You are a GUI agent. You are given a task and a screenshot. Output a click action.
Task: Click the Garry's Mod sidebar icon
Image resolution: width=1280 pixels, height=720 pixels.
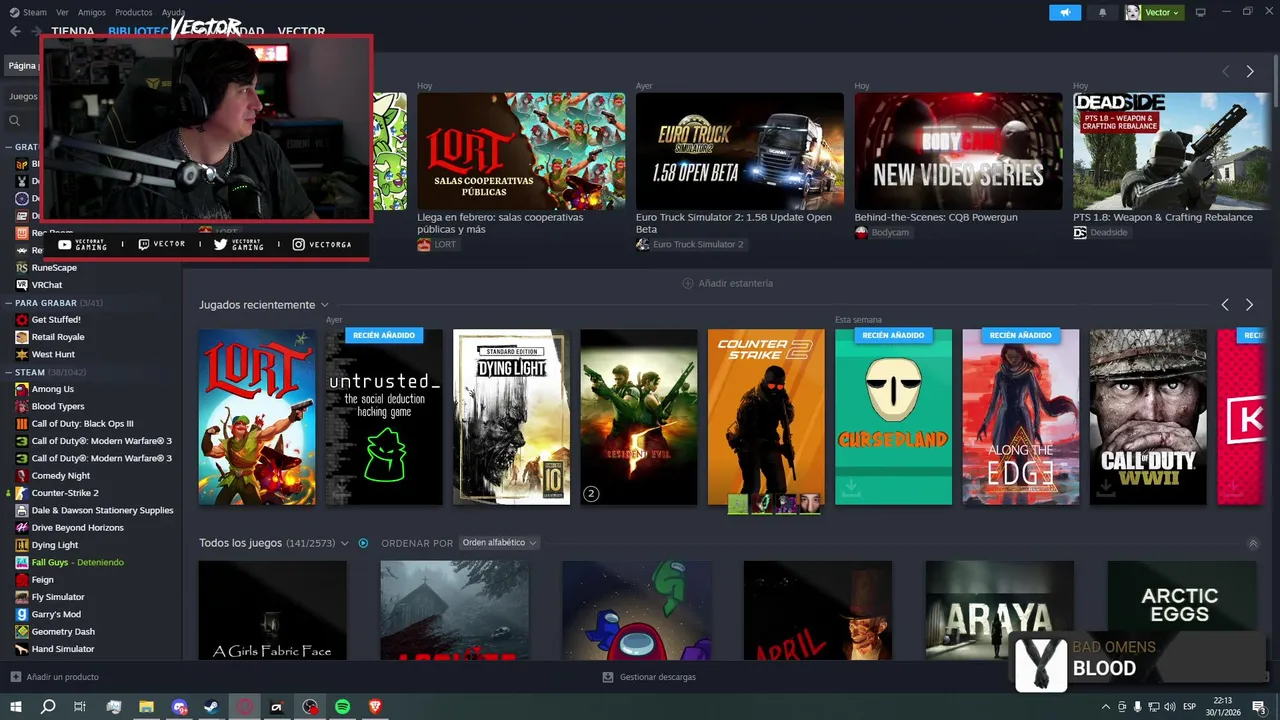click(x=22, y=614)
